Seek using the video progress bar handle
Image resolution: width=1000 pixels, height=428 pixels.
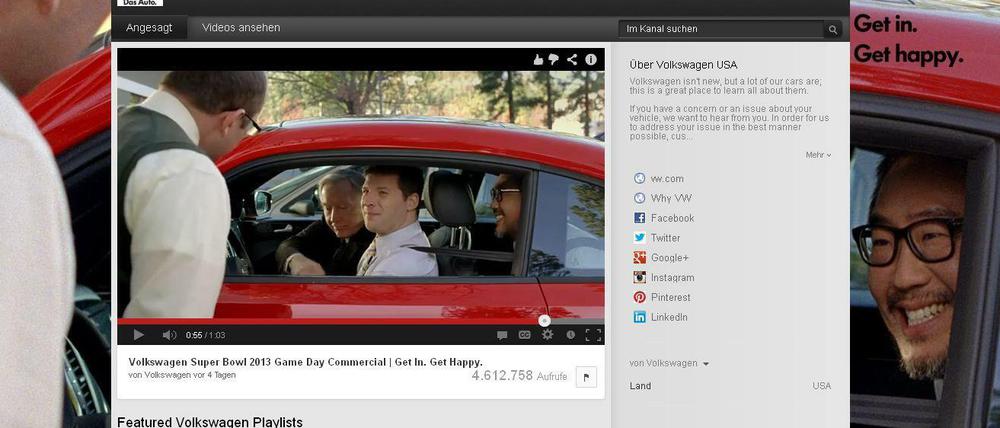(x=544, y=321)
